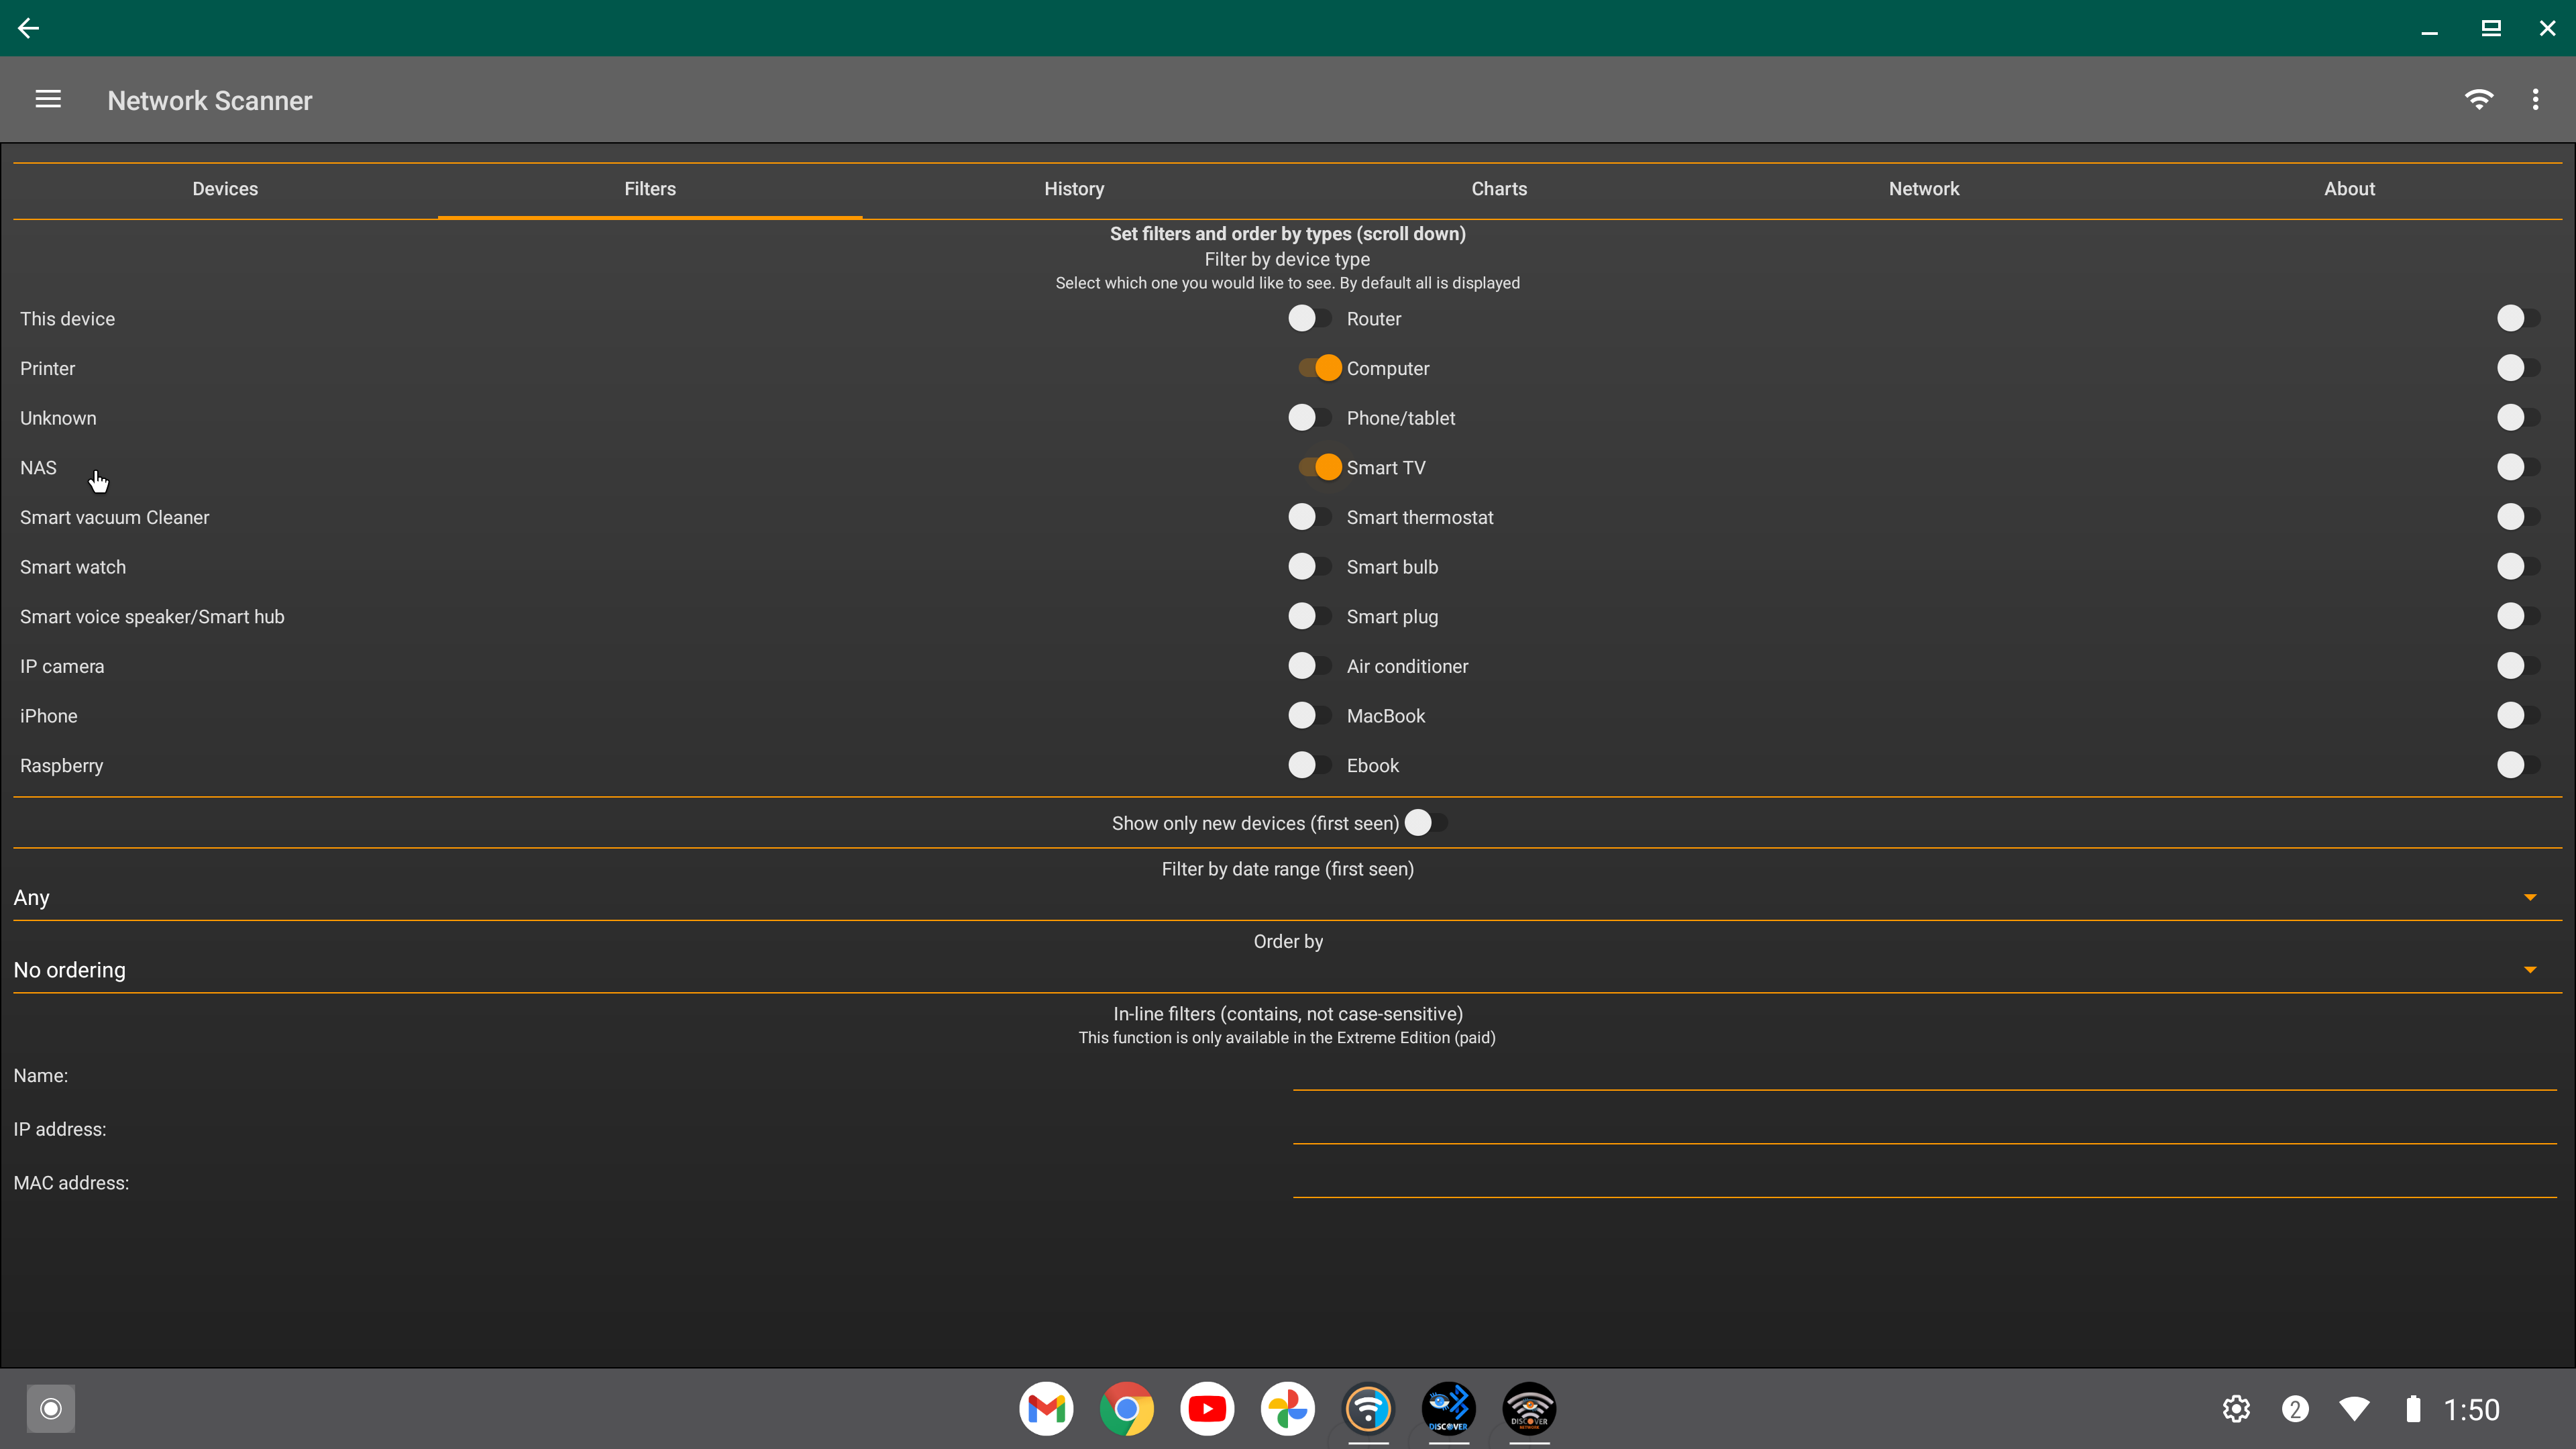Launch YouTube from the taskbar
The height and width of the screenshot is (1449, 2576).
point(1207,1409)
